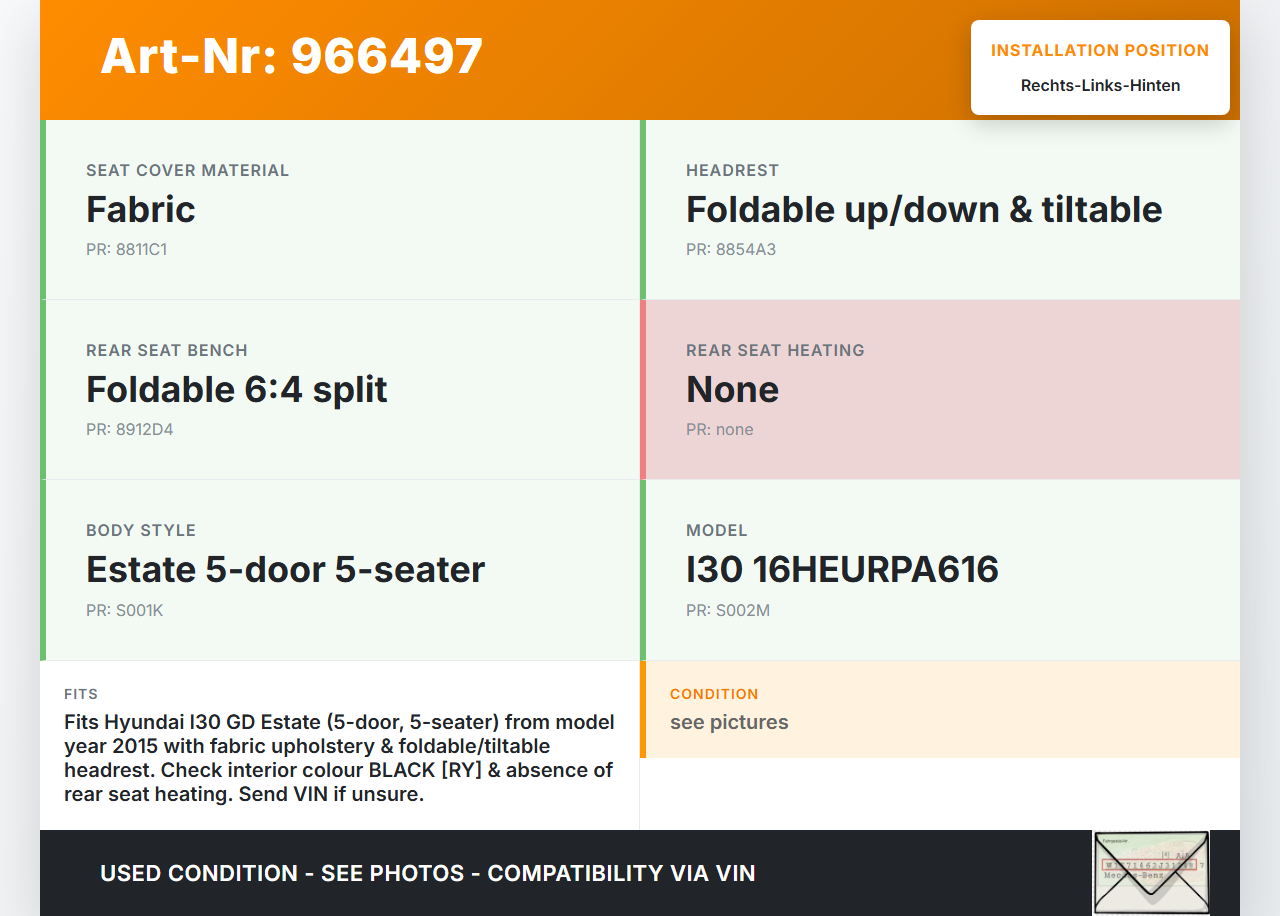The width and height of the screenshot is (1280, 916).
Task: Select 'Estate 5-door 5-seater' value
Action: click(286, 569)
